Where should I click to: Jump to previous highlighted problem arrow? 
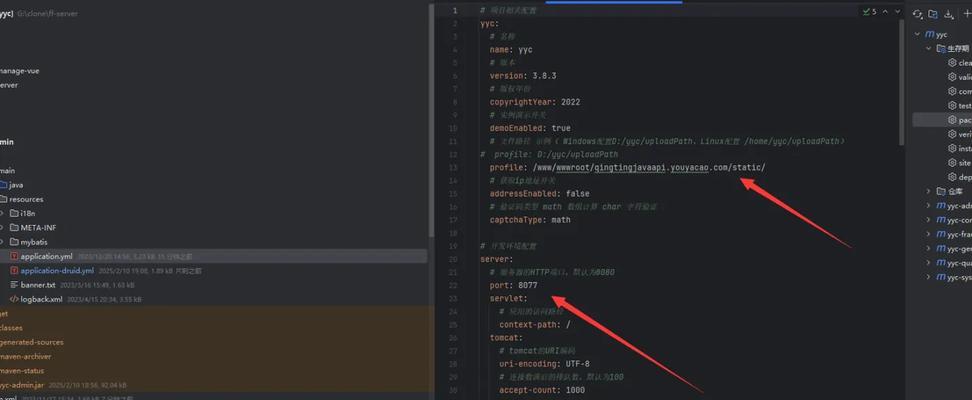coord(884,12)
